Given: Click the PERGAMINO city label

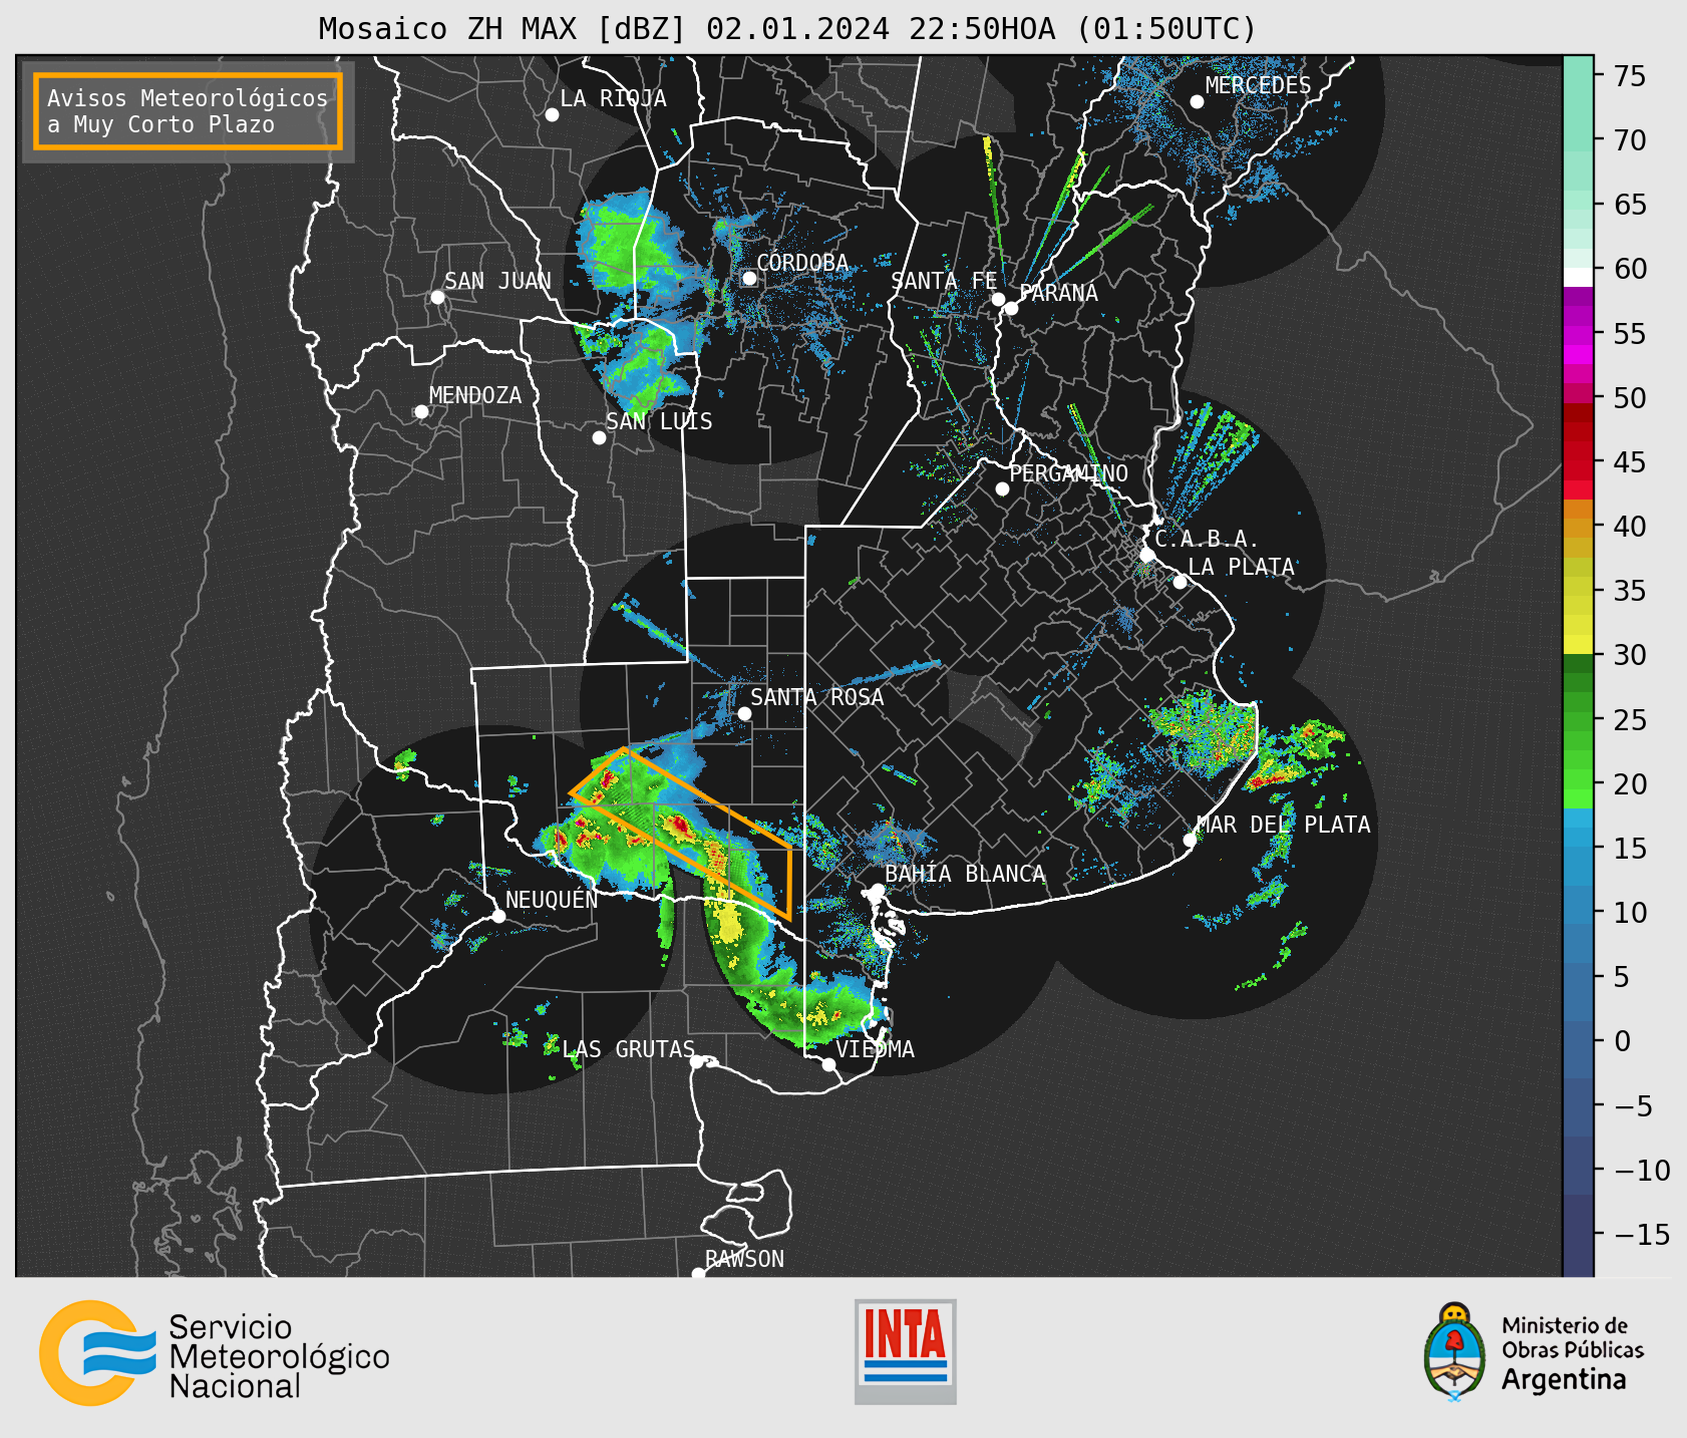Looking at the screenshot, I should tap(1068, 473).
